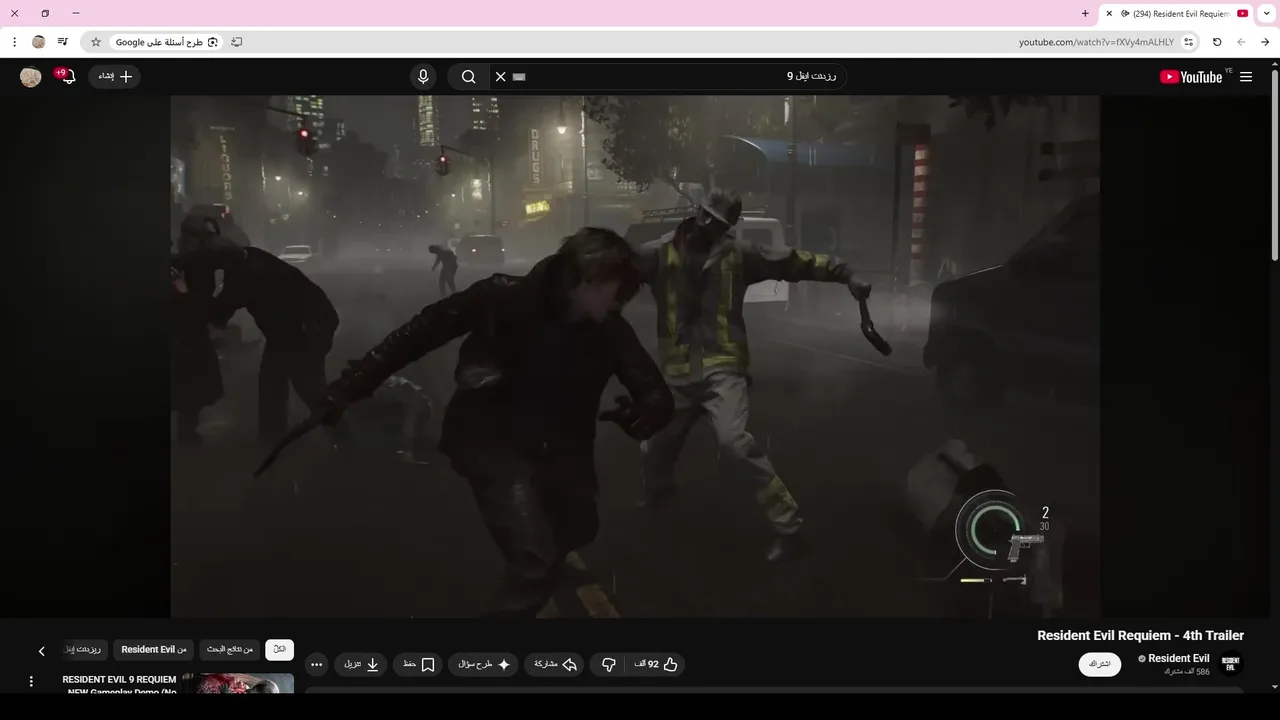Dislike the video with thumbs down
The image size is (1280, 720).
click(x=608, y=664)
